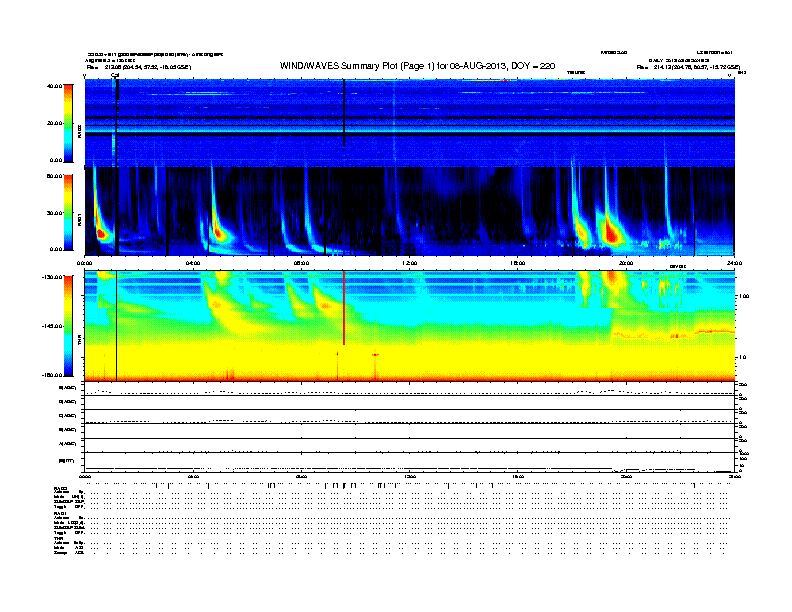This screenshot has height=612, width=792.
Task: Click the 20.00 label on RAD2 colorbar
Action: pos(54,123)
